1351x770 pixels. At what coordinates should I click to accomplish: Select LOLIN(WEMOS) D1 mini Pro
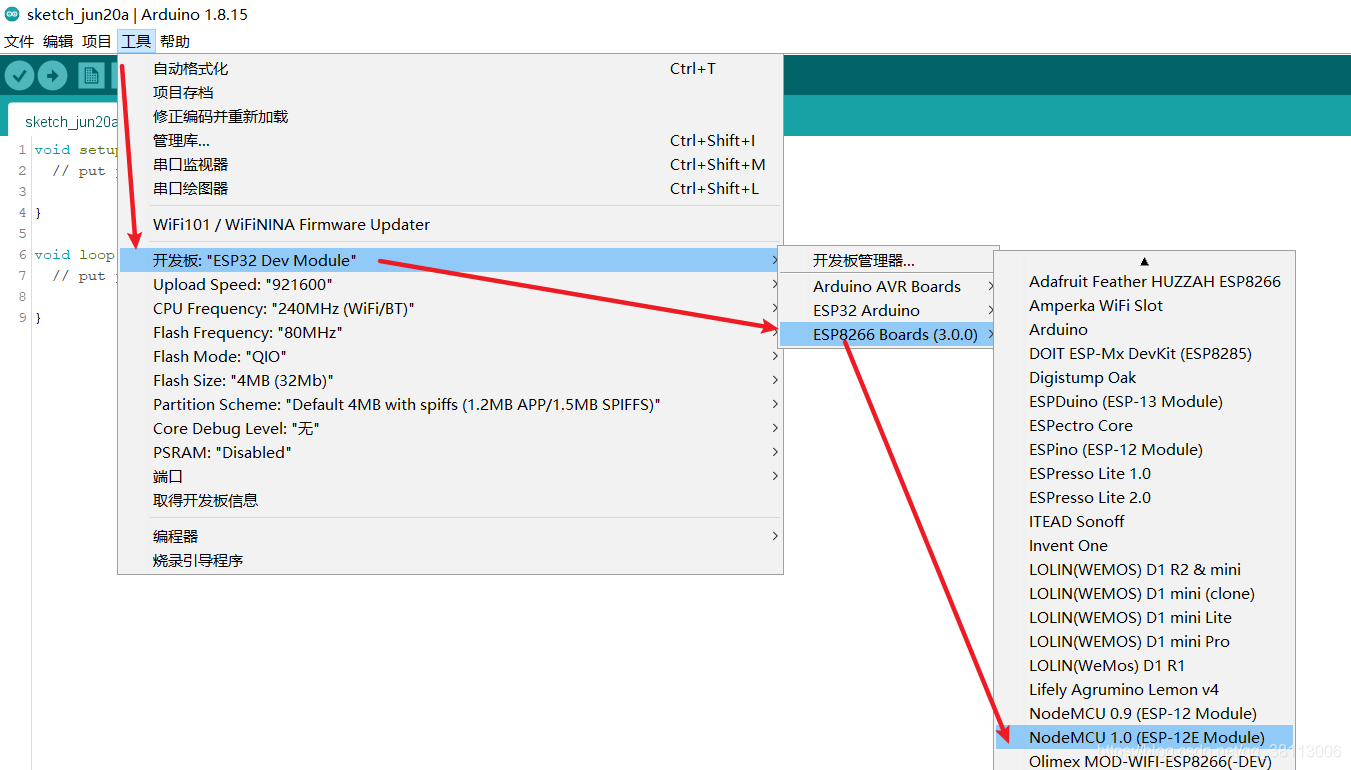coord(1144,642)
